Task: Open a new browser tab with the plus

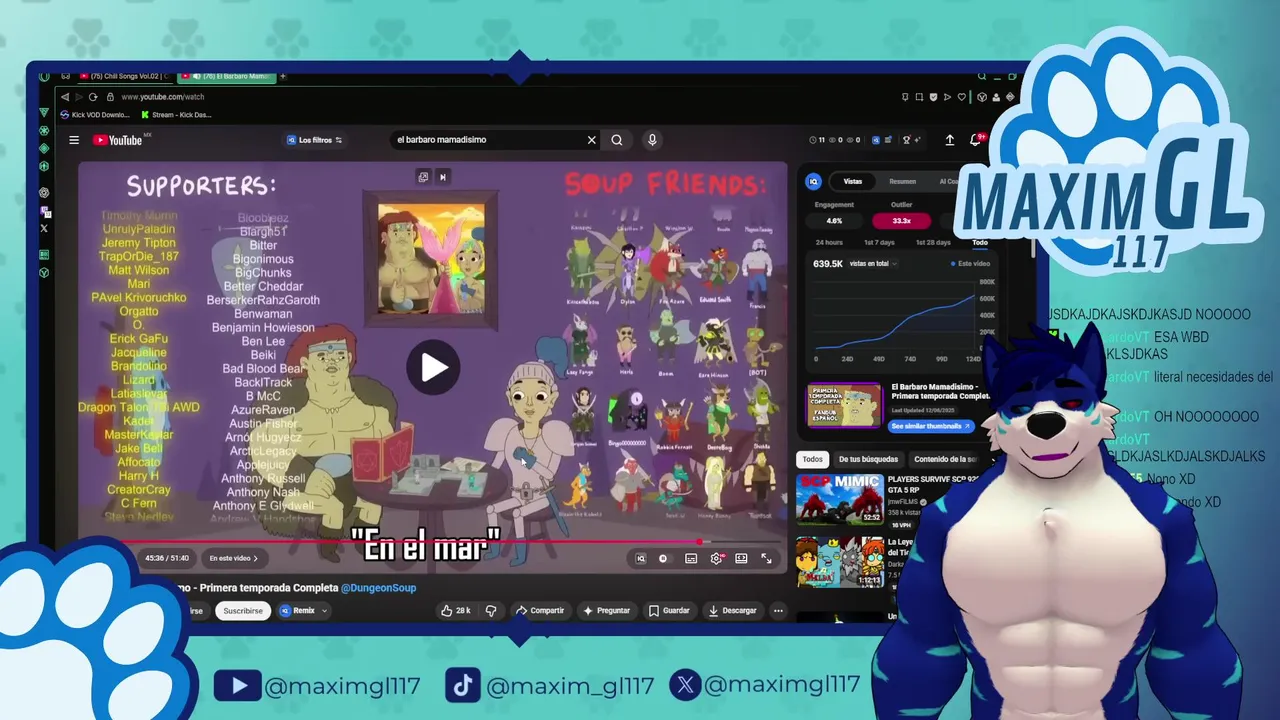Action: point(283,76)
